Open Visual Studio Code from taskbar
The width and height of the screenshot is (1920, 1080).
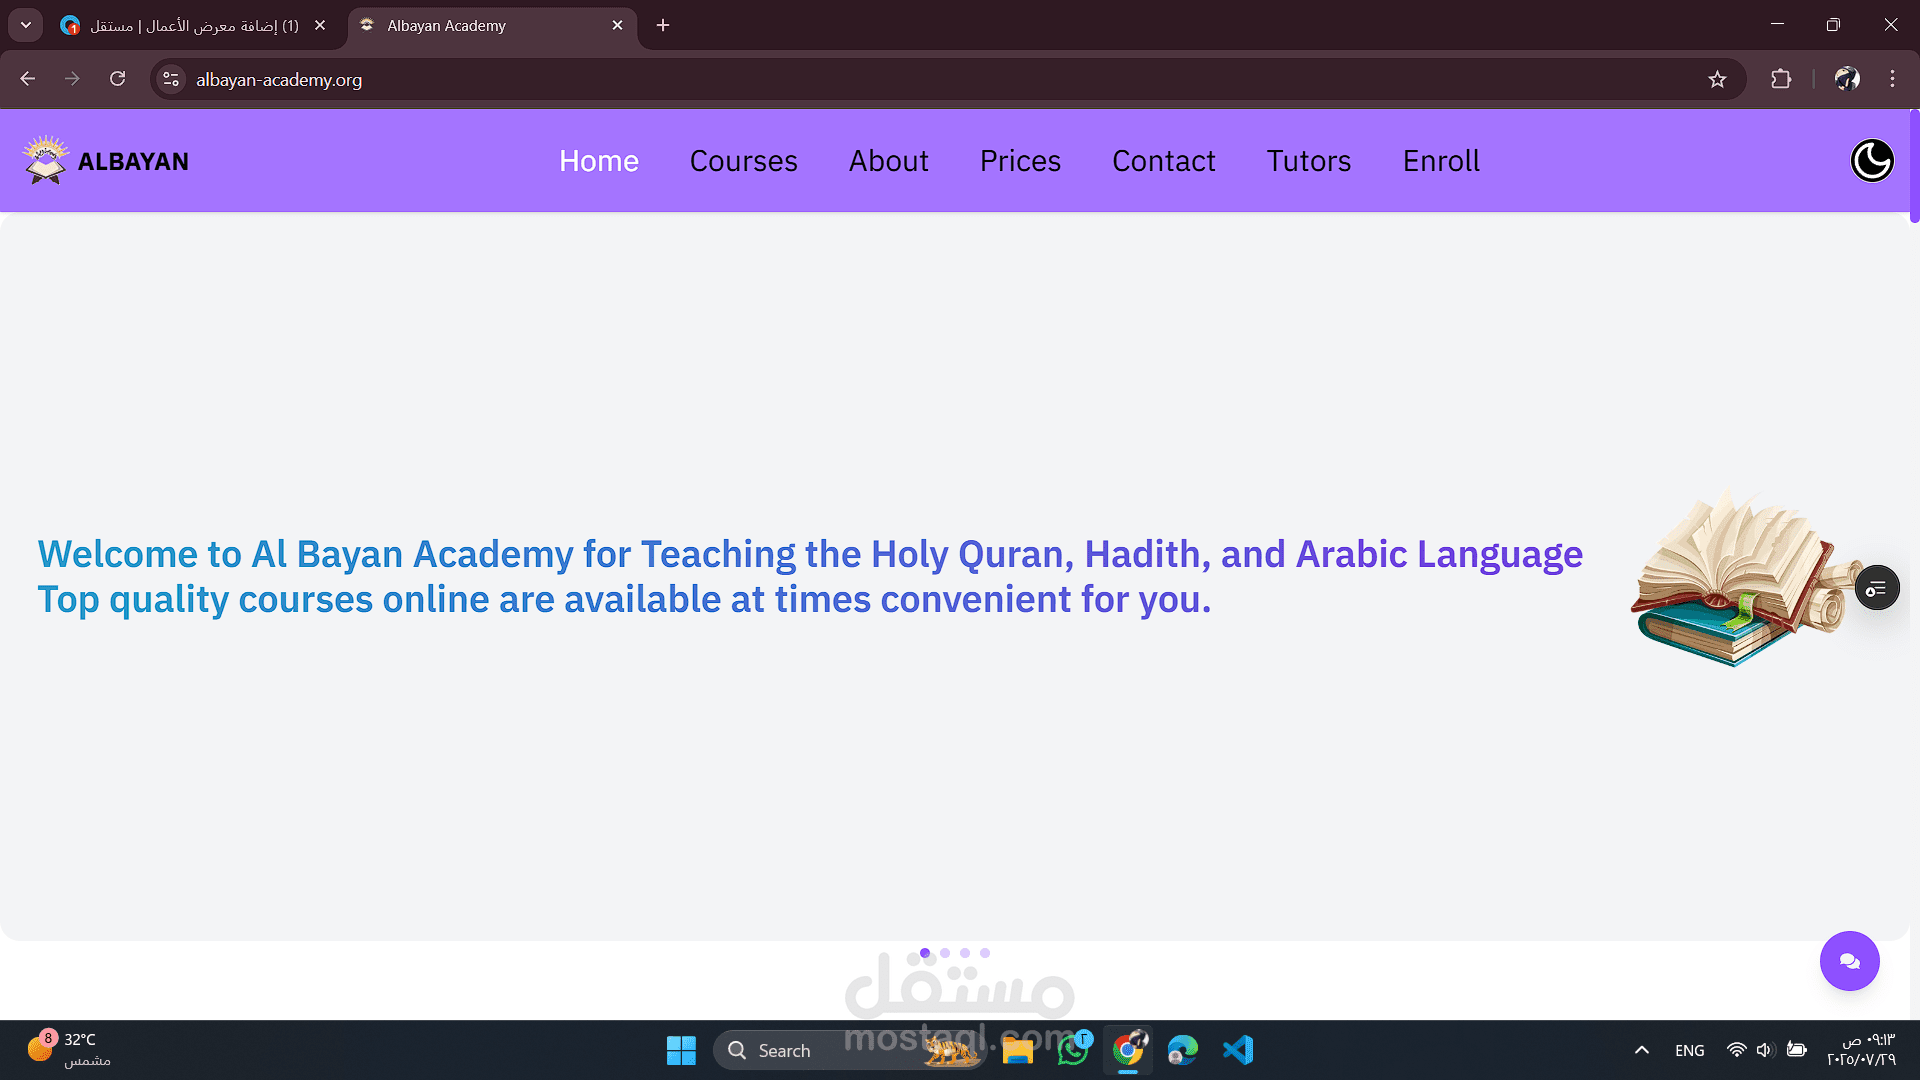pyautogui.click(x=1237, y=1050)
